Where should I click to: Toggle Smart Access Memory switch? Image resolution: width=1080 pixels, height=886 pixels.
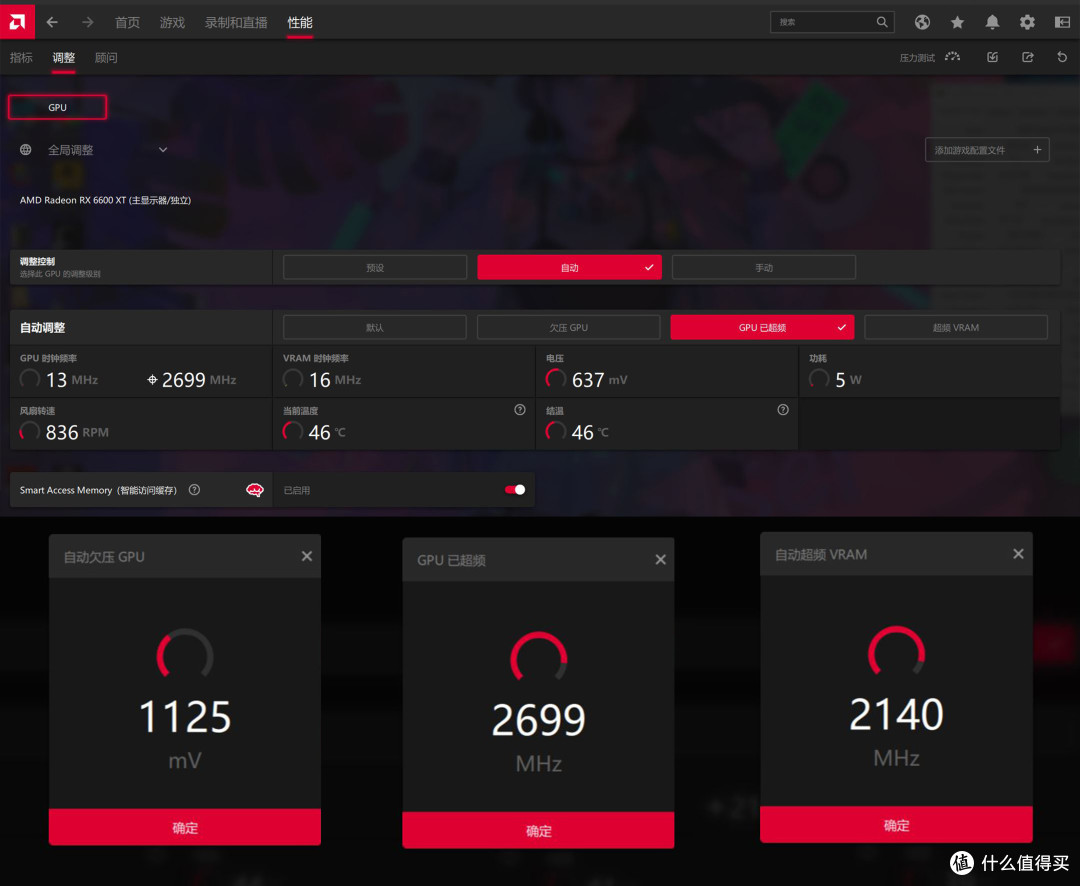coord(515,490)
